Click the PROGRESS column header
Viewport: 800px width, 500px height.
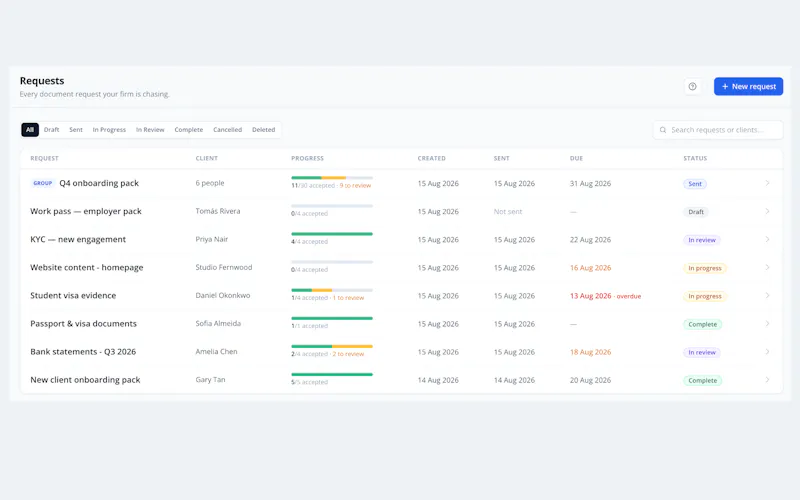pyautogui.click(x=308, y=158)
